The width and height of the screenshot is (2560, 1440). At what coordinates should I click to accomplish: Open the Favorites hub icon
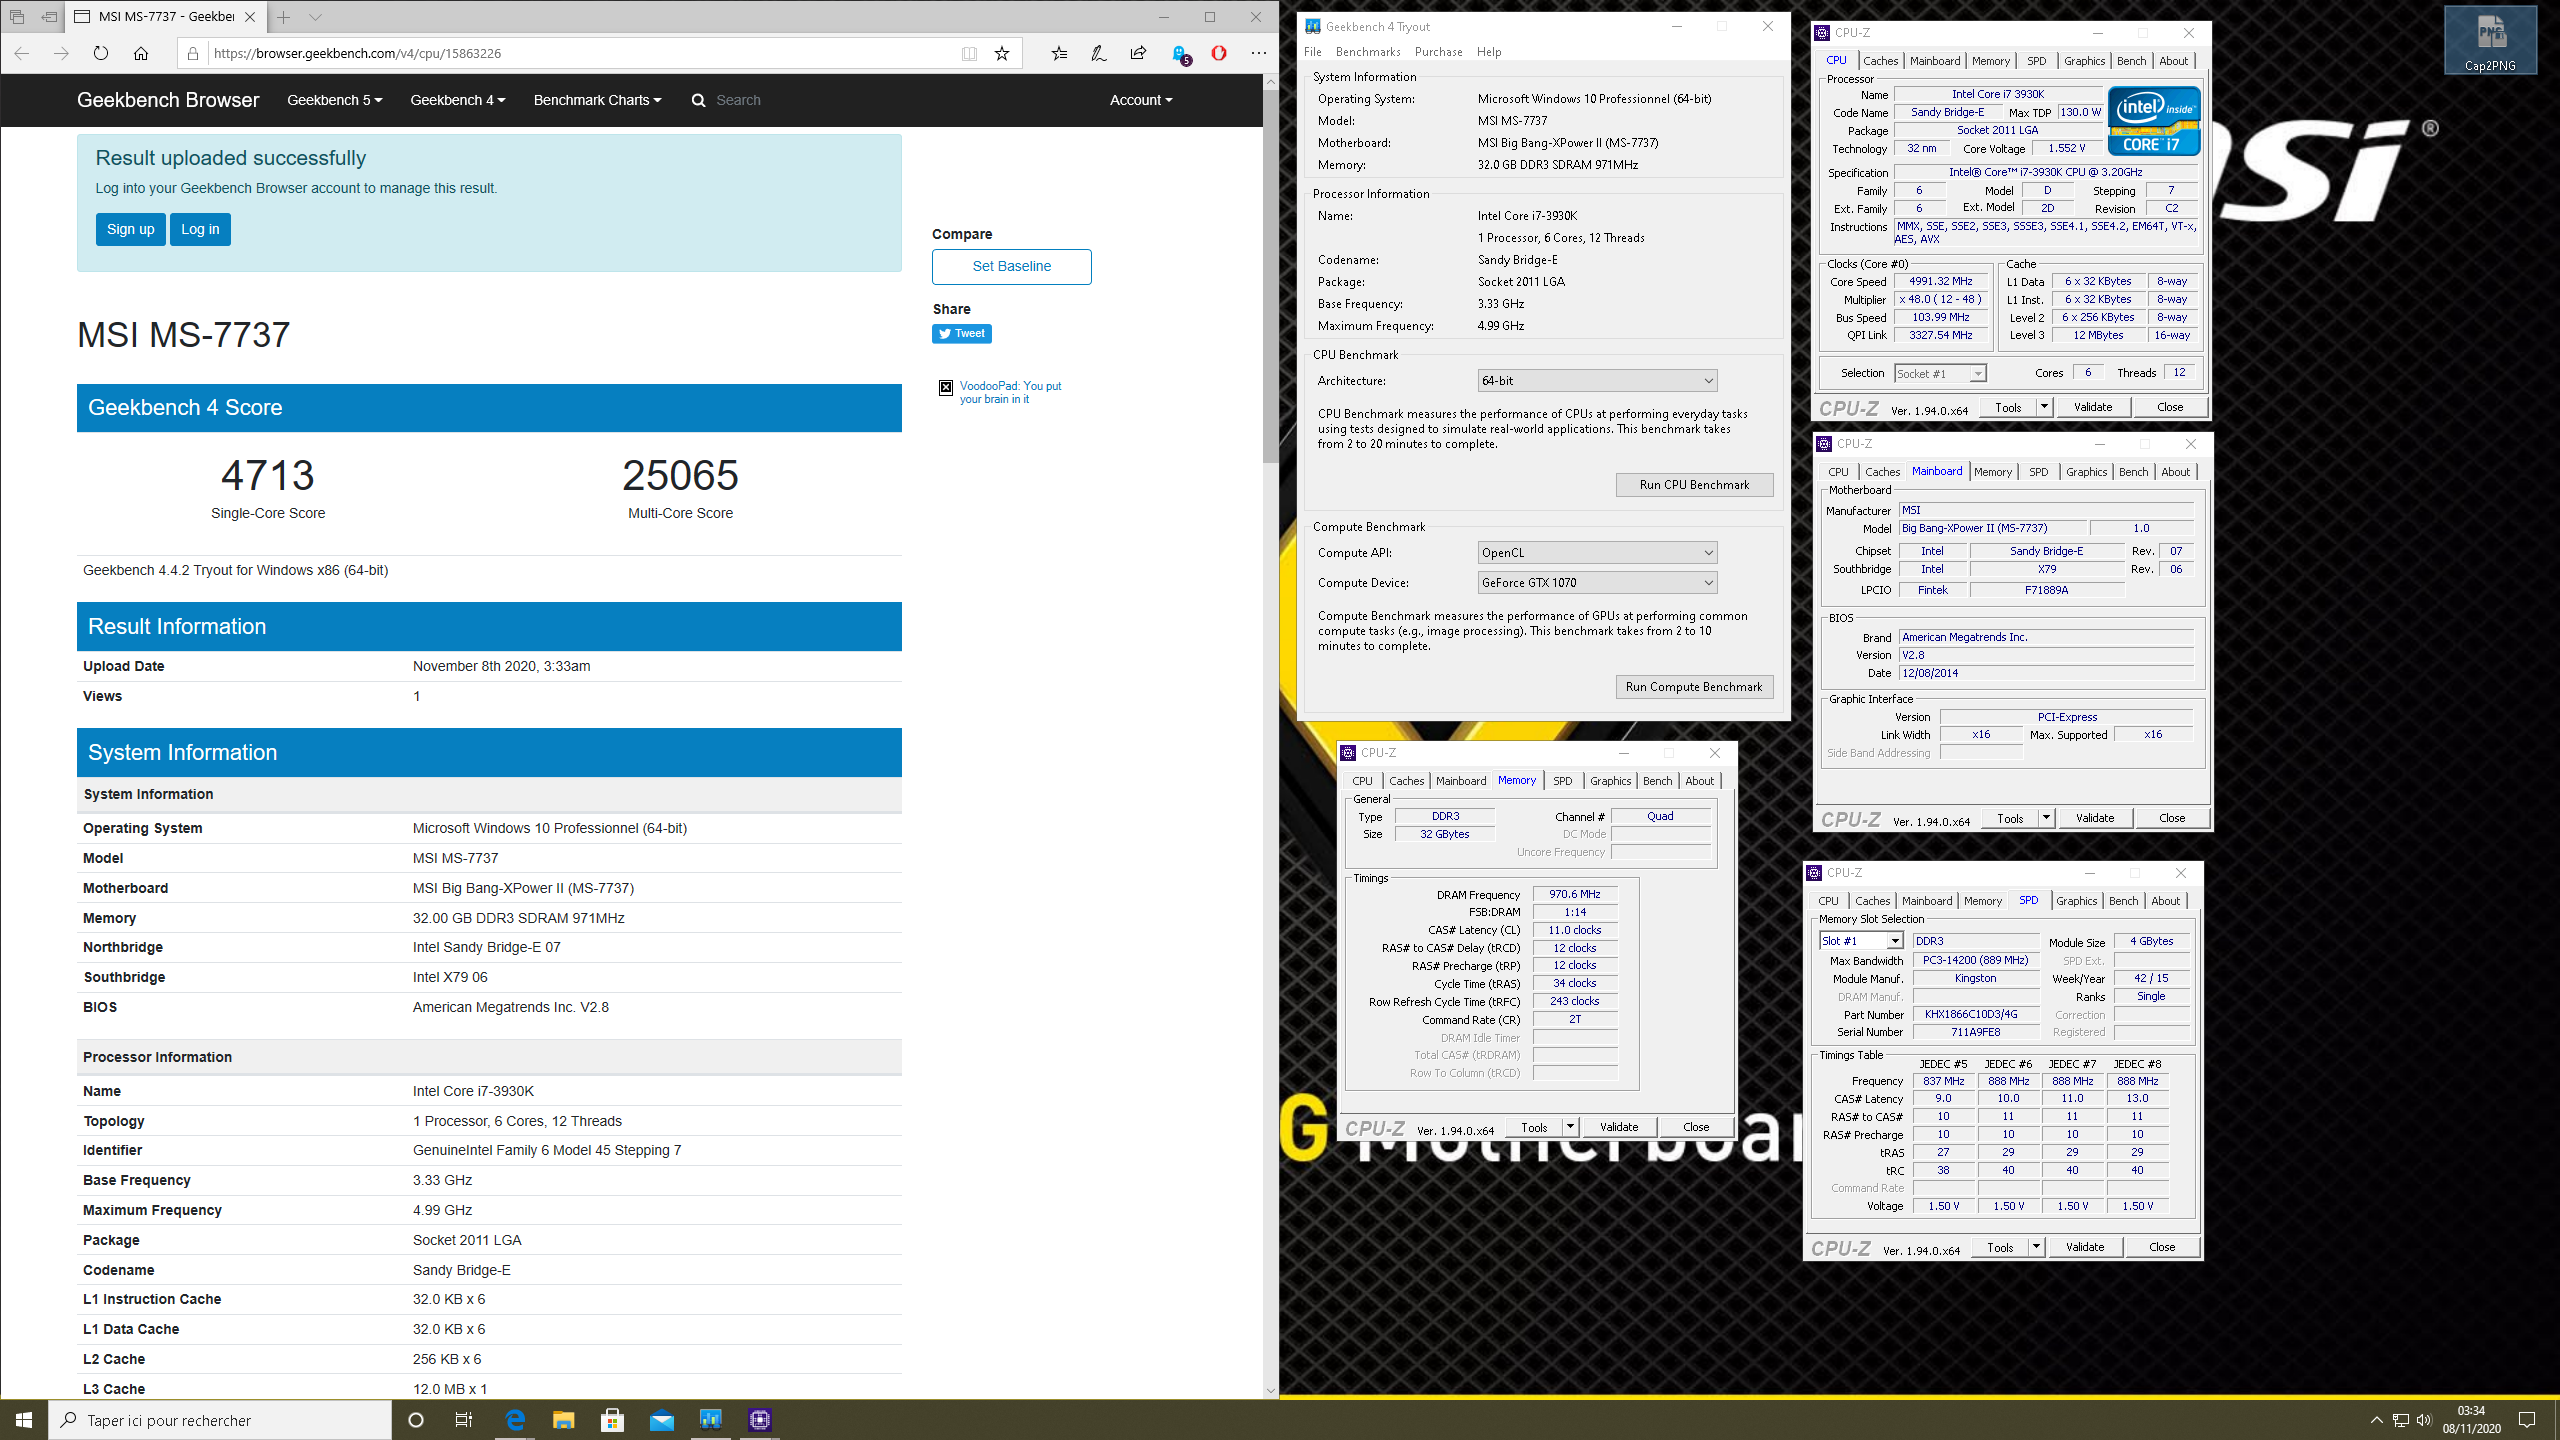tap(1059, 53)
